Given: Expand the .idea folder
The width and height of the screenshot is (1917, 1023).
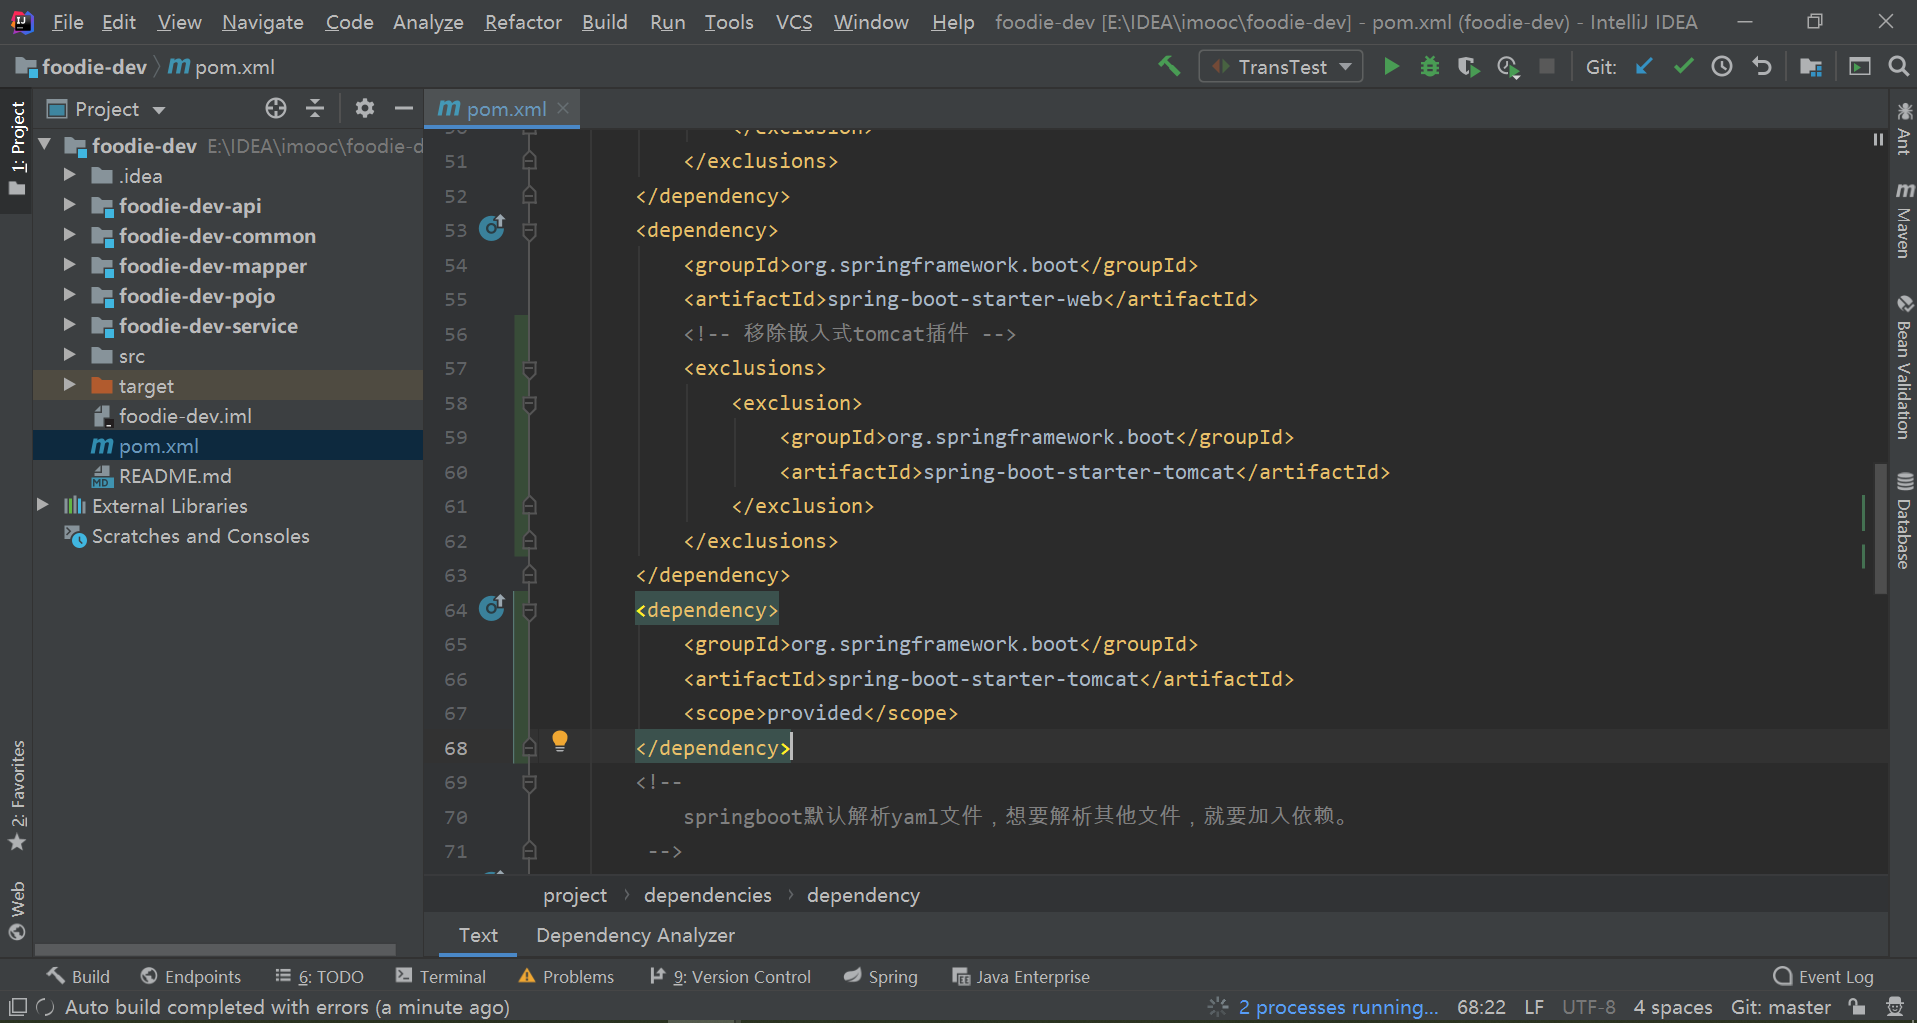Looking at the screenshot, I should (x=69, y=175).
